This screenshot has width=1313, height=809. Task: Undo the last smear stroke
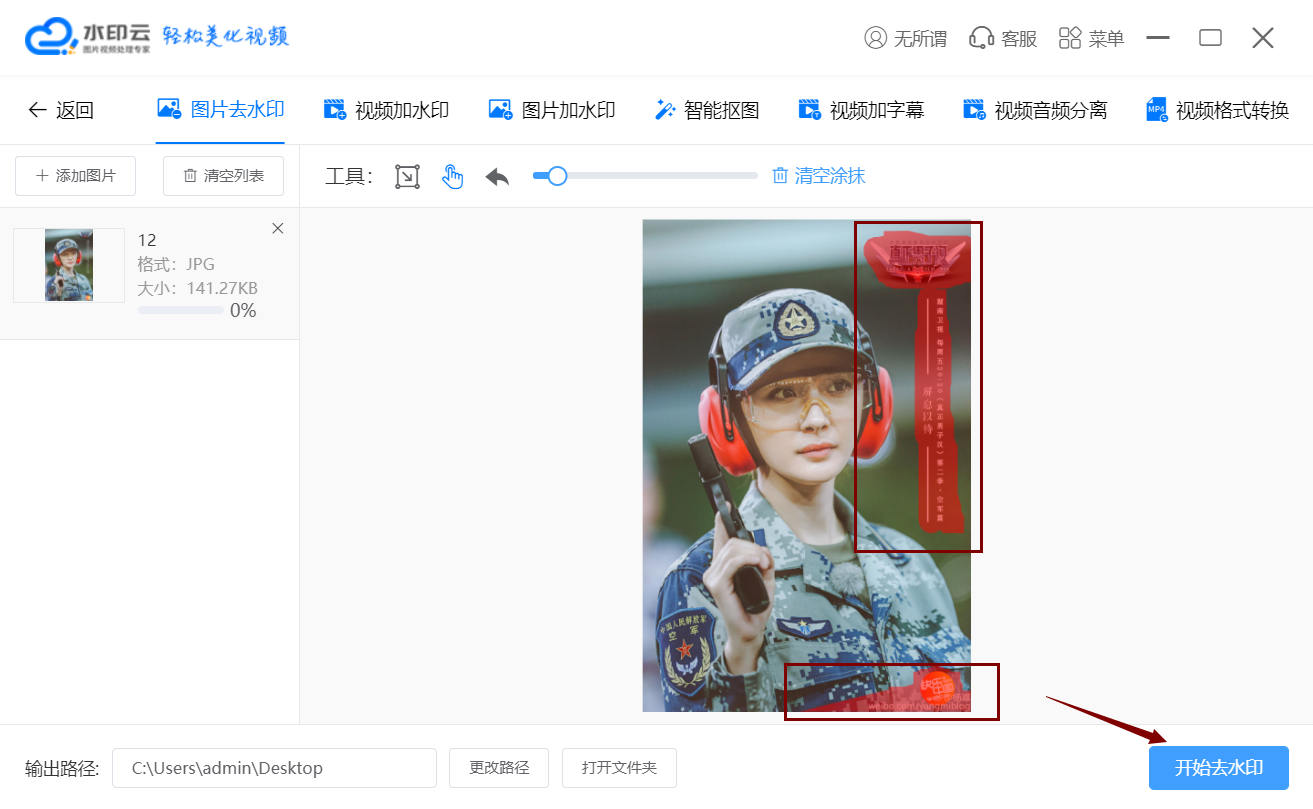(497, 177)
